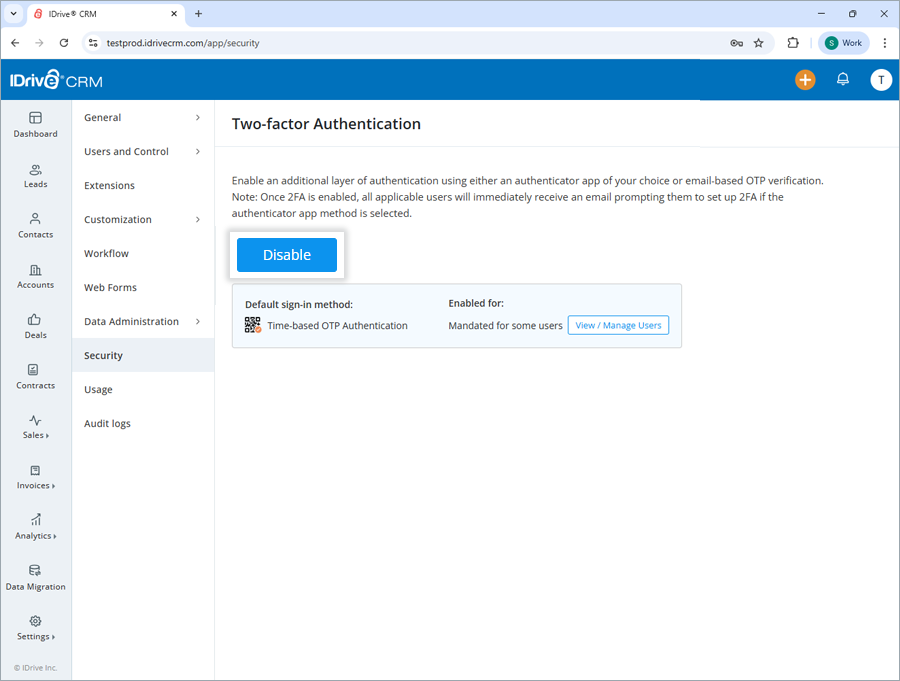Open the Accounts section

35,277
